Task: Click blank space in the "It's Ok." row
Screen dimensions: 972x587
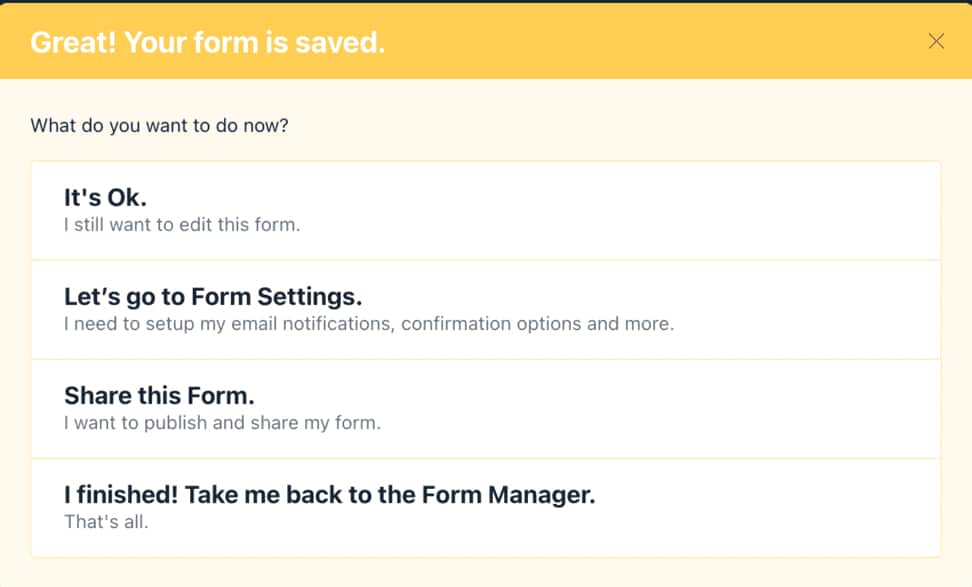Action: pyautogui.click(x=700, y=210)
